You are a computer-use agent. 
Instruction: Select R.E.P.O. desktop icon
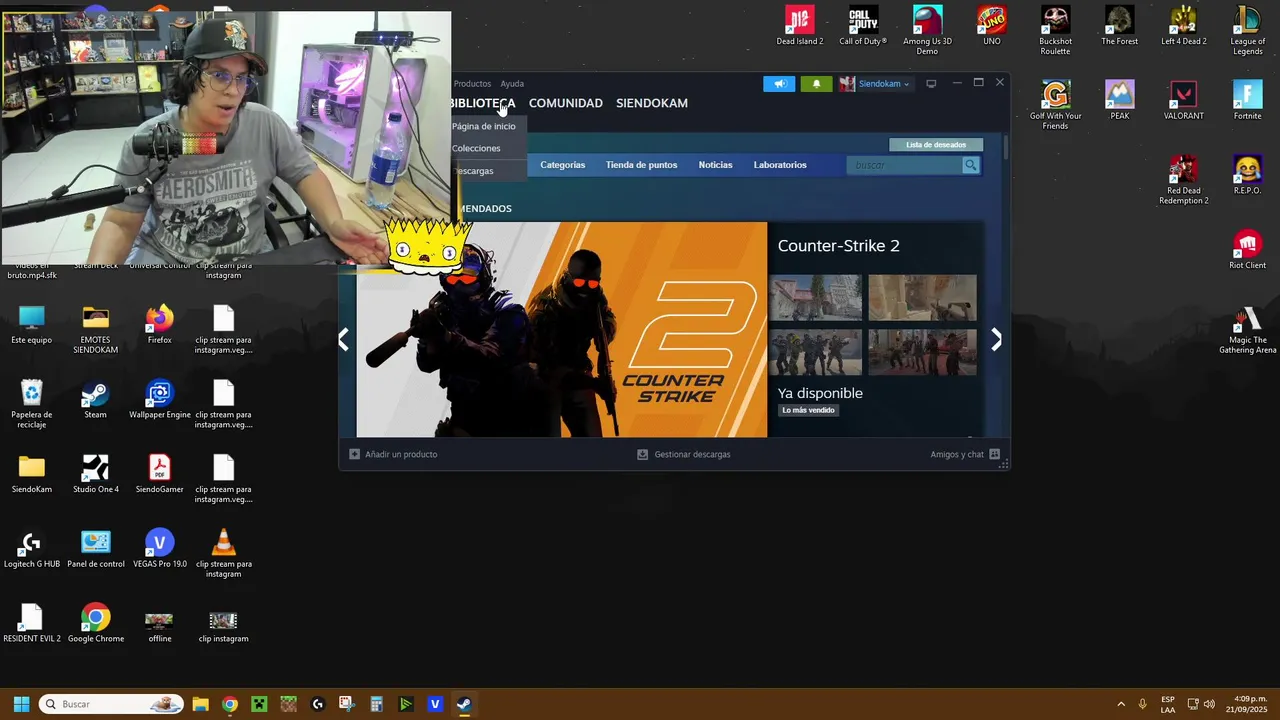[x=1247, y=175]
